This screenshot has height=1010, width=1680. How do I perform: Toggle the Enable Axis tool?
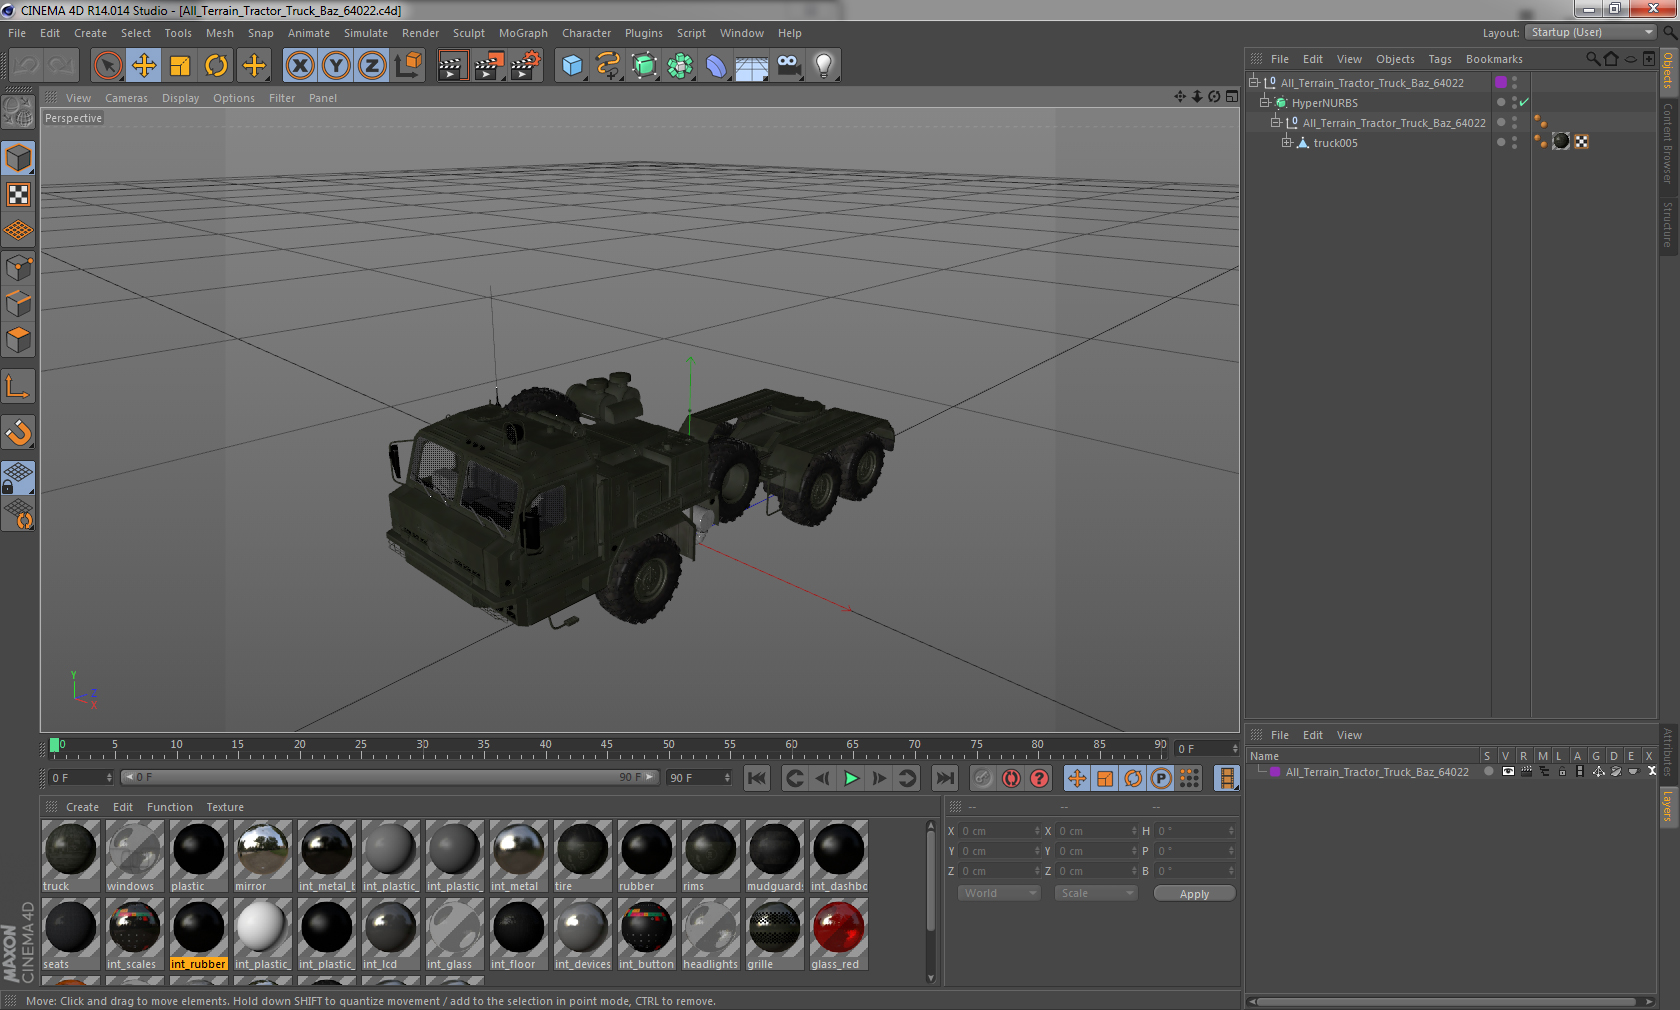tap(18, 387)
